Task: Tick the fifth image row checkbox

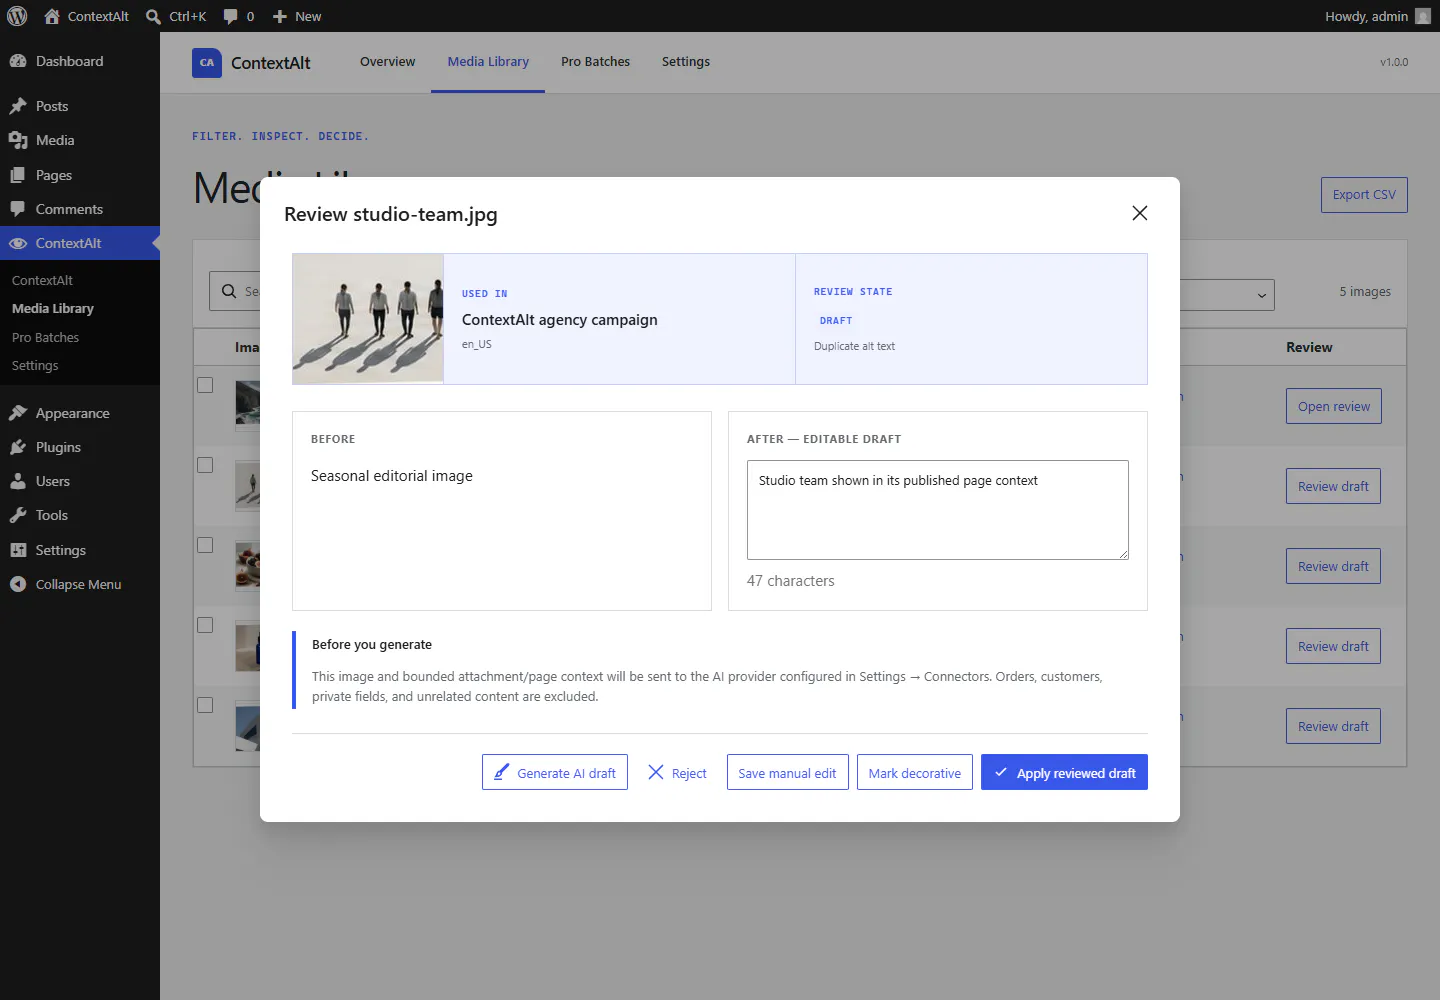Action: pos(205,705)
